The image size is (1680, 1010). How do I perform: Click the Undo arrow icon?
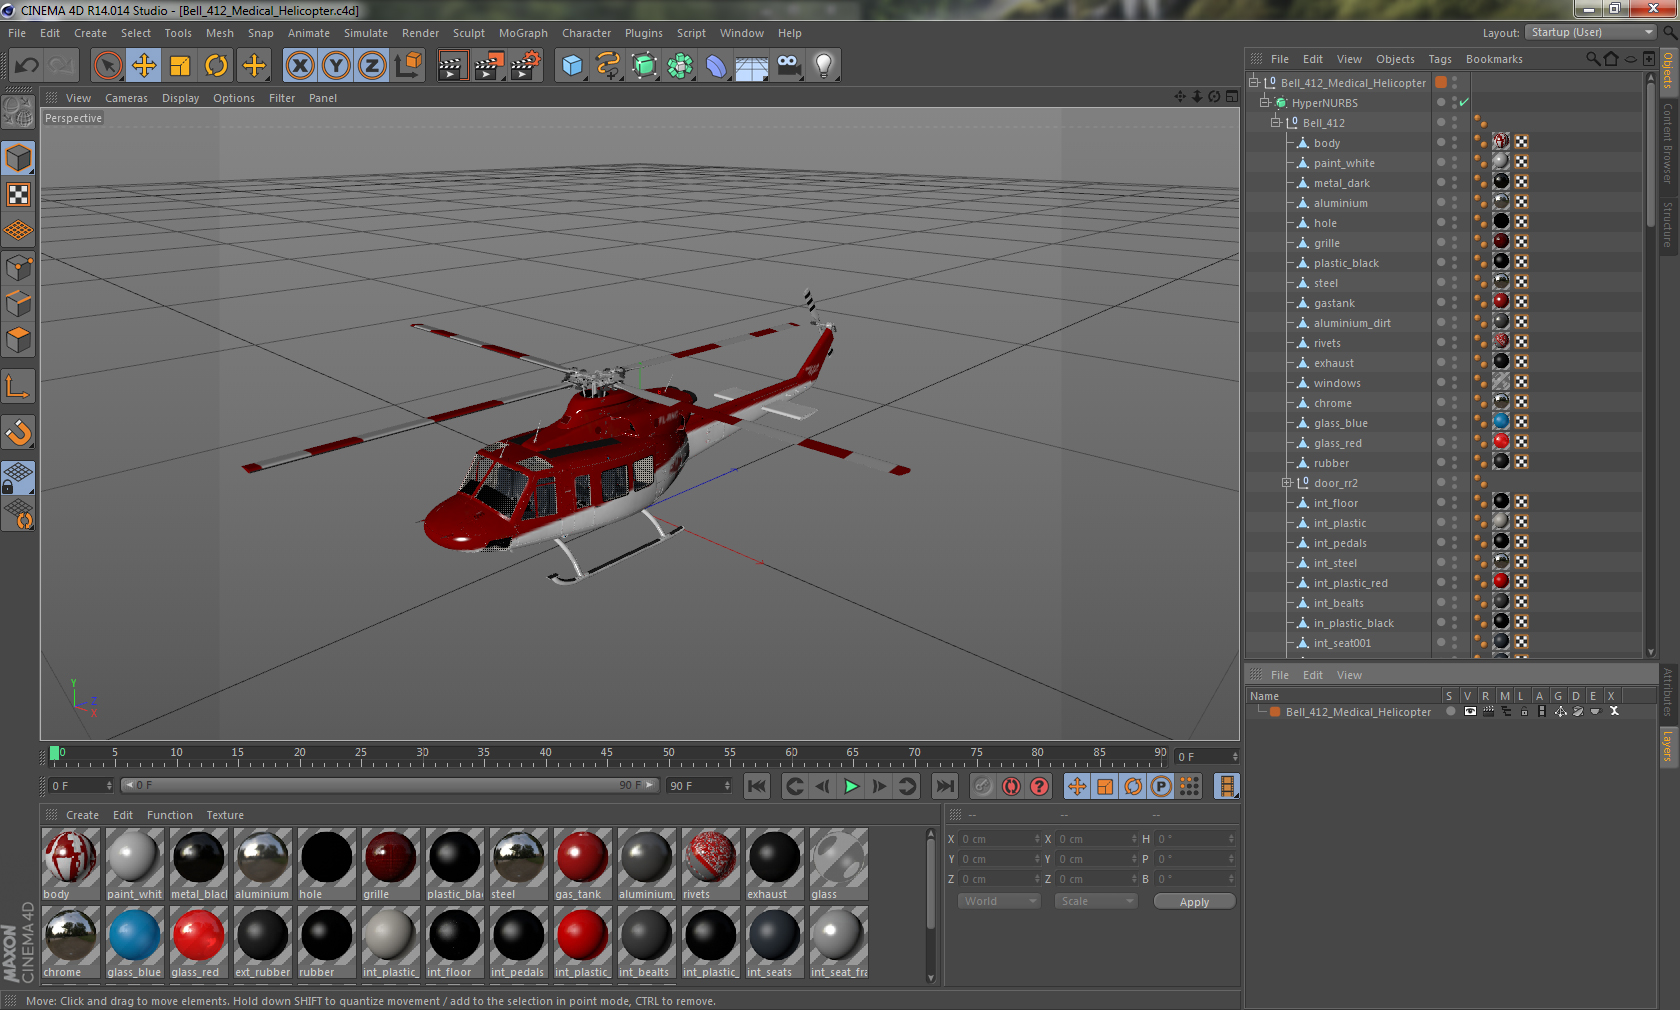[x=26, y=66]
